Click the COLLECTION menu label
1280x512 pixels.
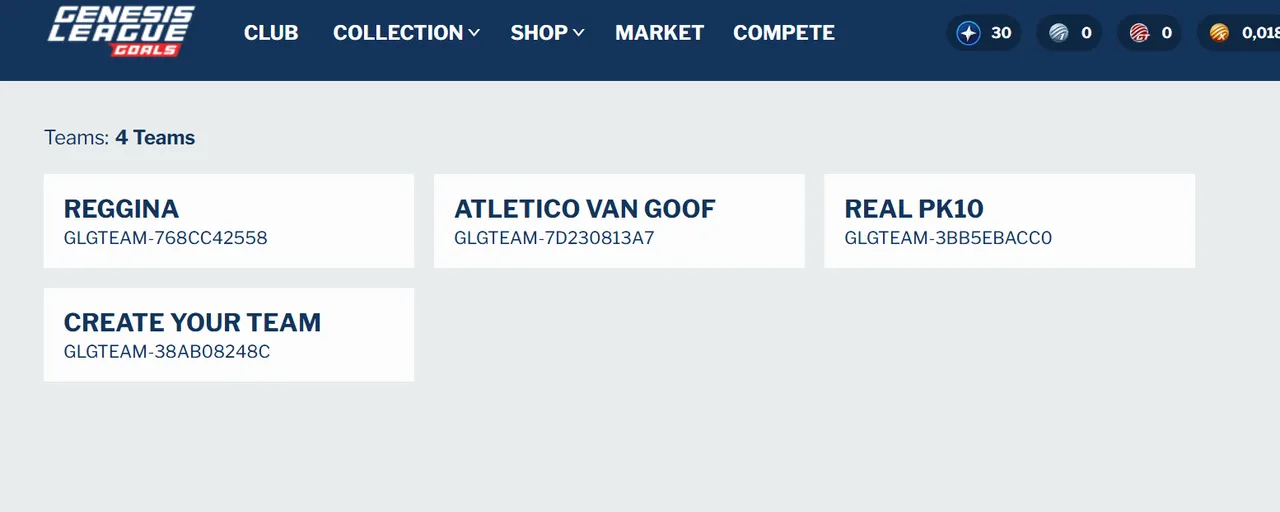click(x=398, y=33)
